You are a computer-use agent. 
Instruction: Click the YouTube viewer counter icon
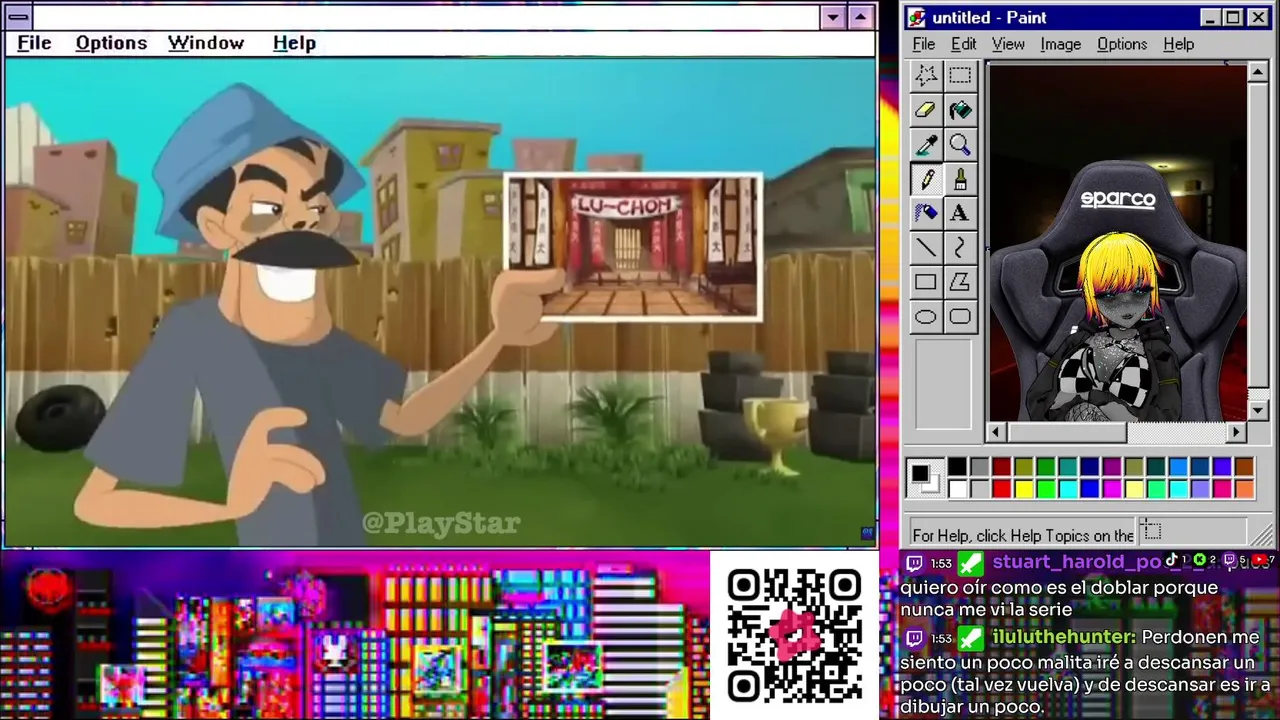[1259, 560]
